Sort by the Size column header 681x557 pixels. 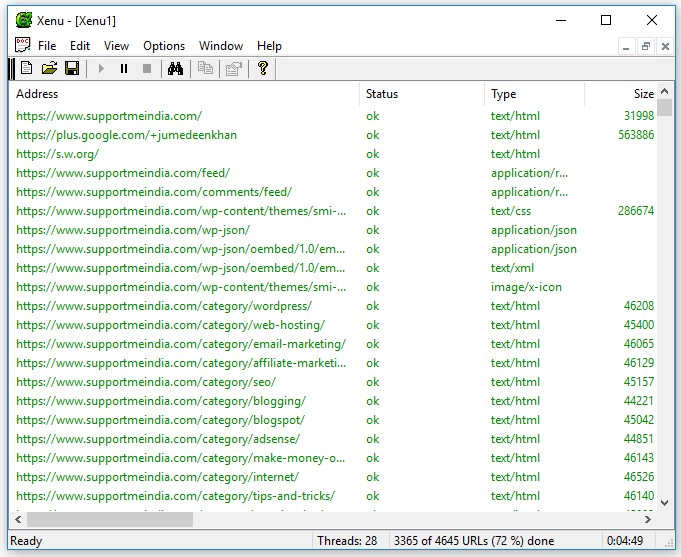tap(621, 94)
